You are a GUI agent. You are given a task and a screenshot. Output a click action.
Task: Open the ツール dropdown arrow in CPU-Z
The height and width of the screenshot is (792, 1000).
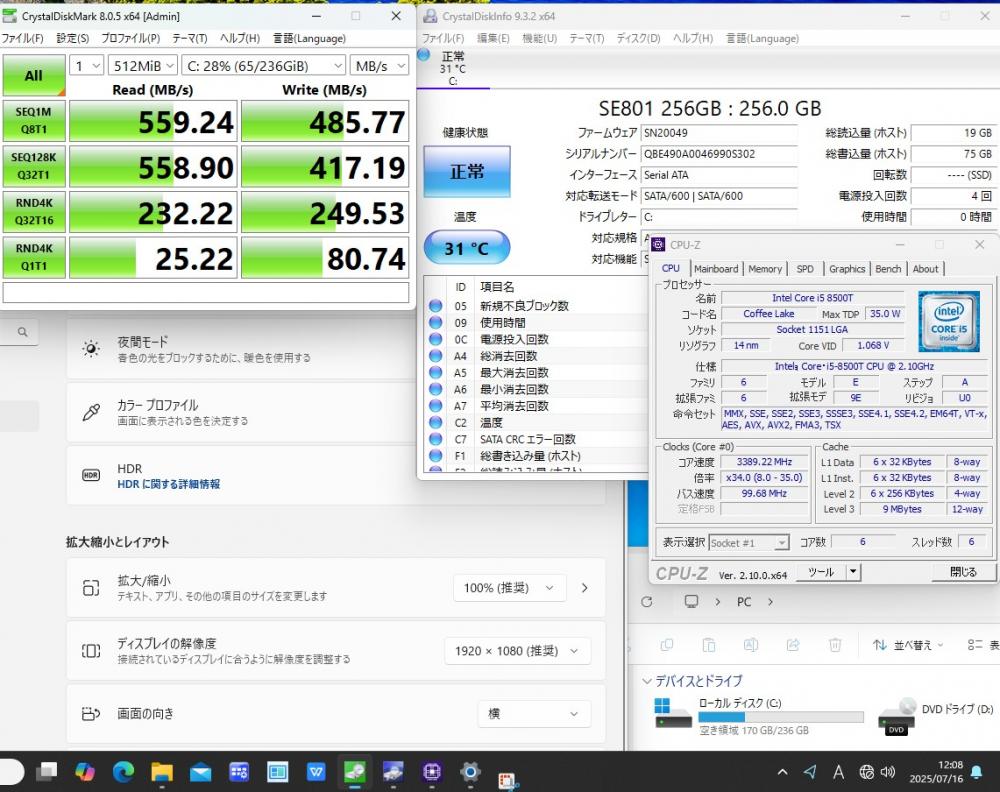click(853, 573)
